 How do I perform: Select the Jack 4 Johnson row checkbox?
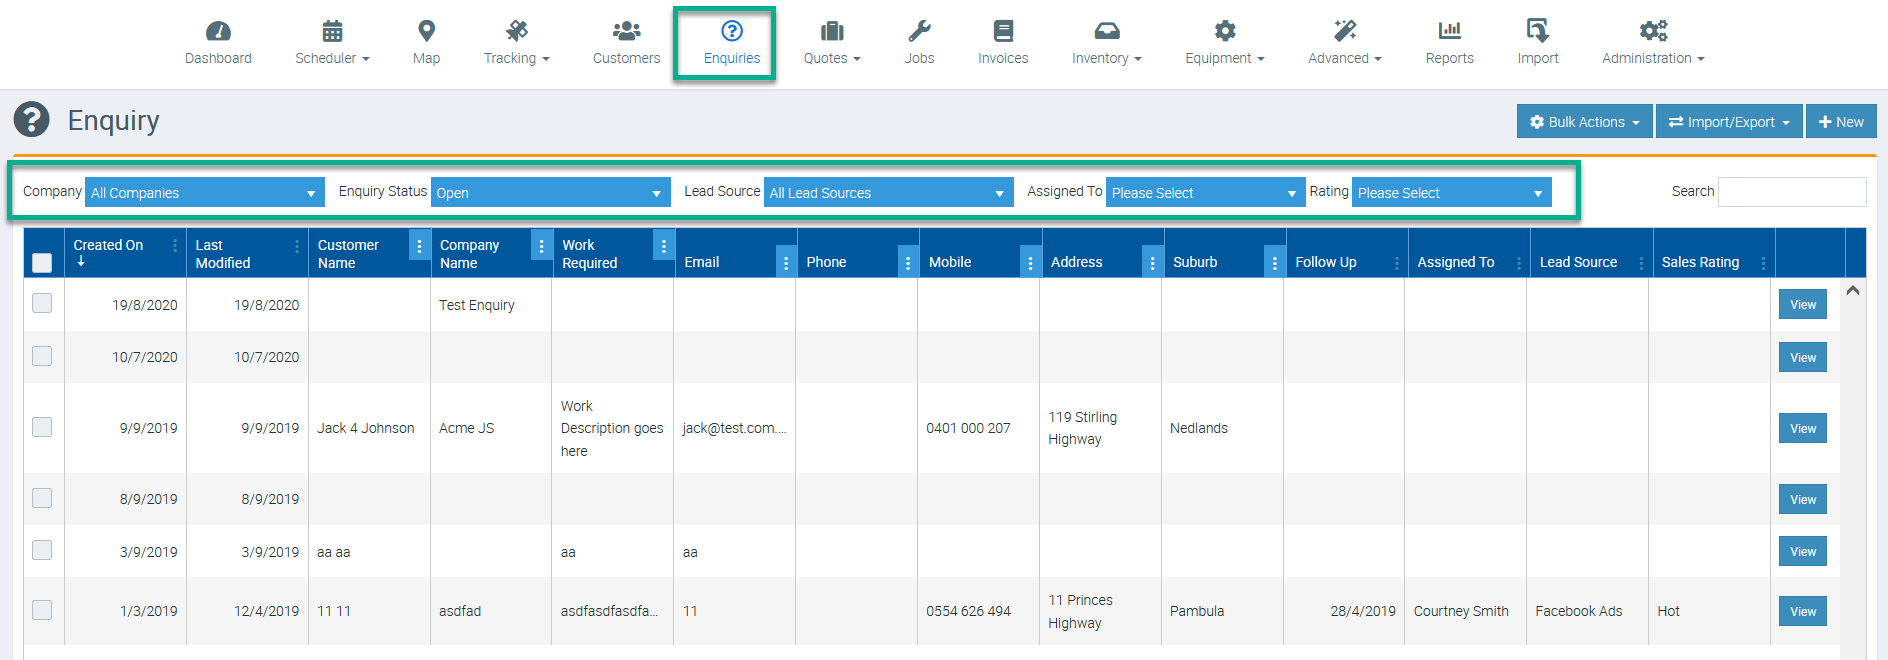(x=42, y=427)
